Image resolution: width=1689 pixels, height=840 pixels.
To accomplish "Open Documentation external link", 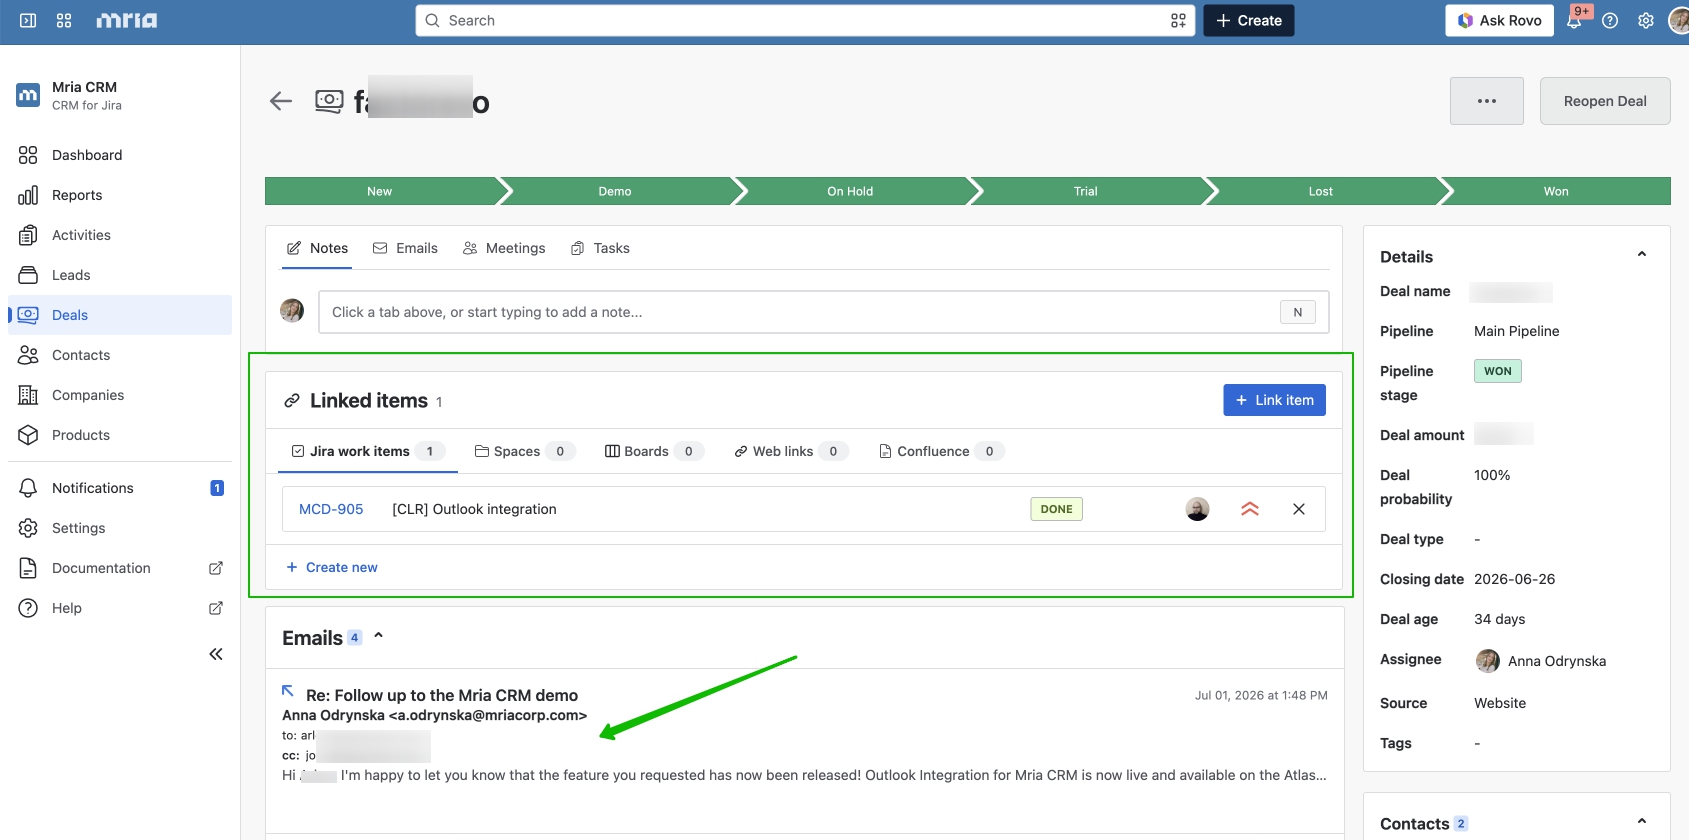I will tap(120, 568).
